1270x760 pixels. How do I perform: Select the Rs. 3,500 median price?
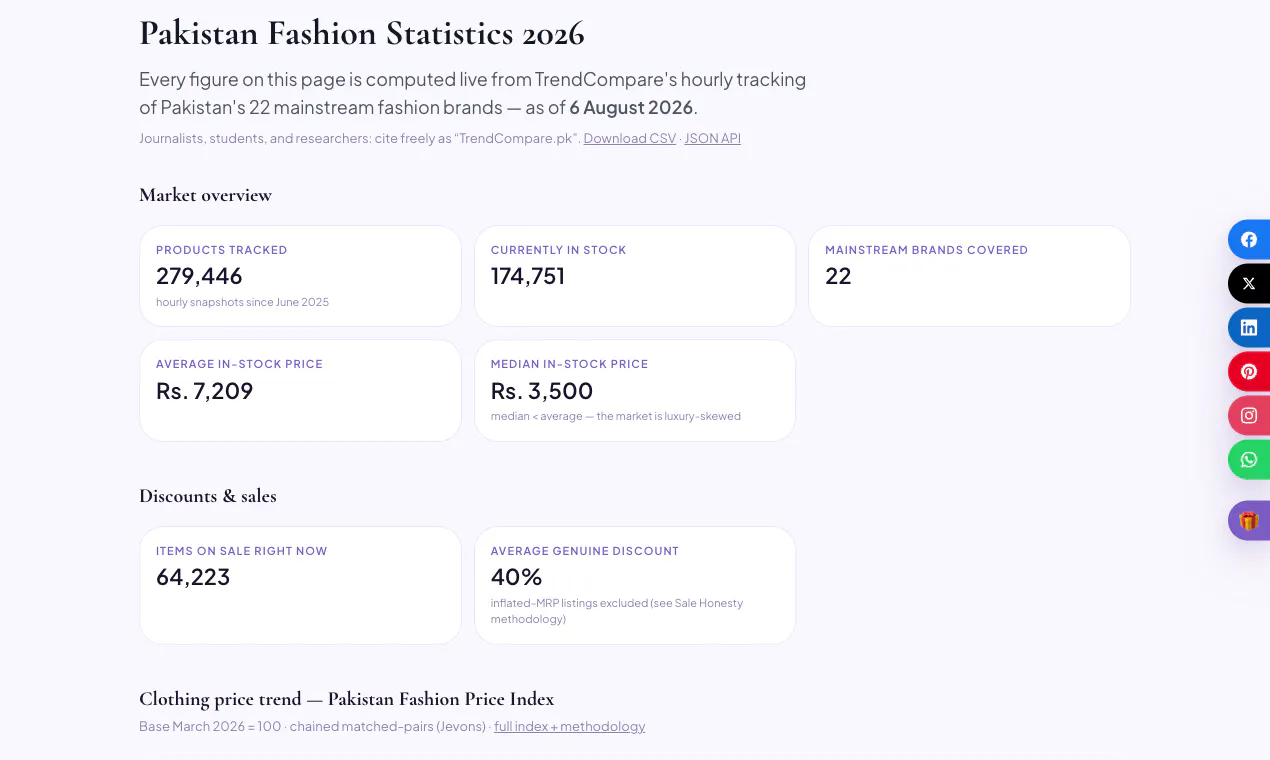tap(542, 391)
